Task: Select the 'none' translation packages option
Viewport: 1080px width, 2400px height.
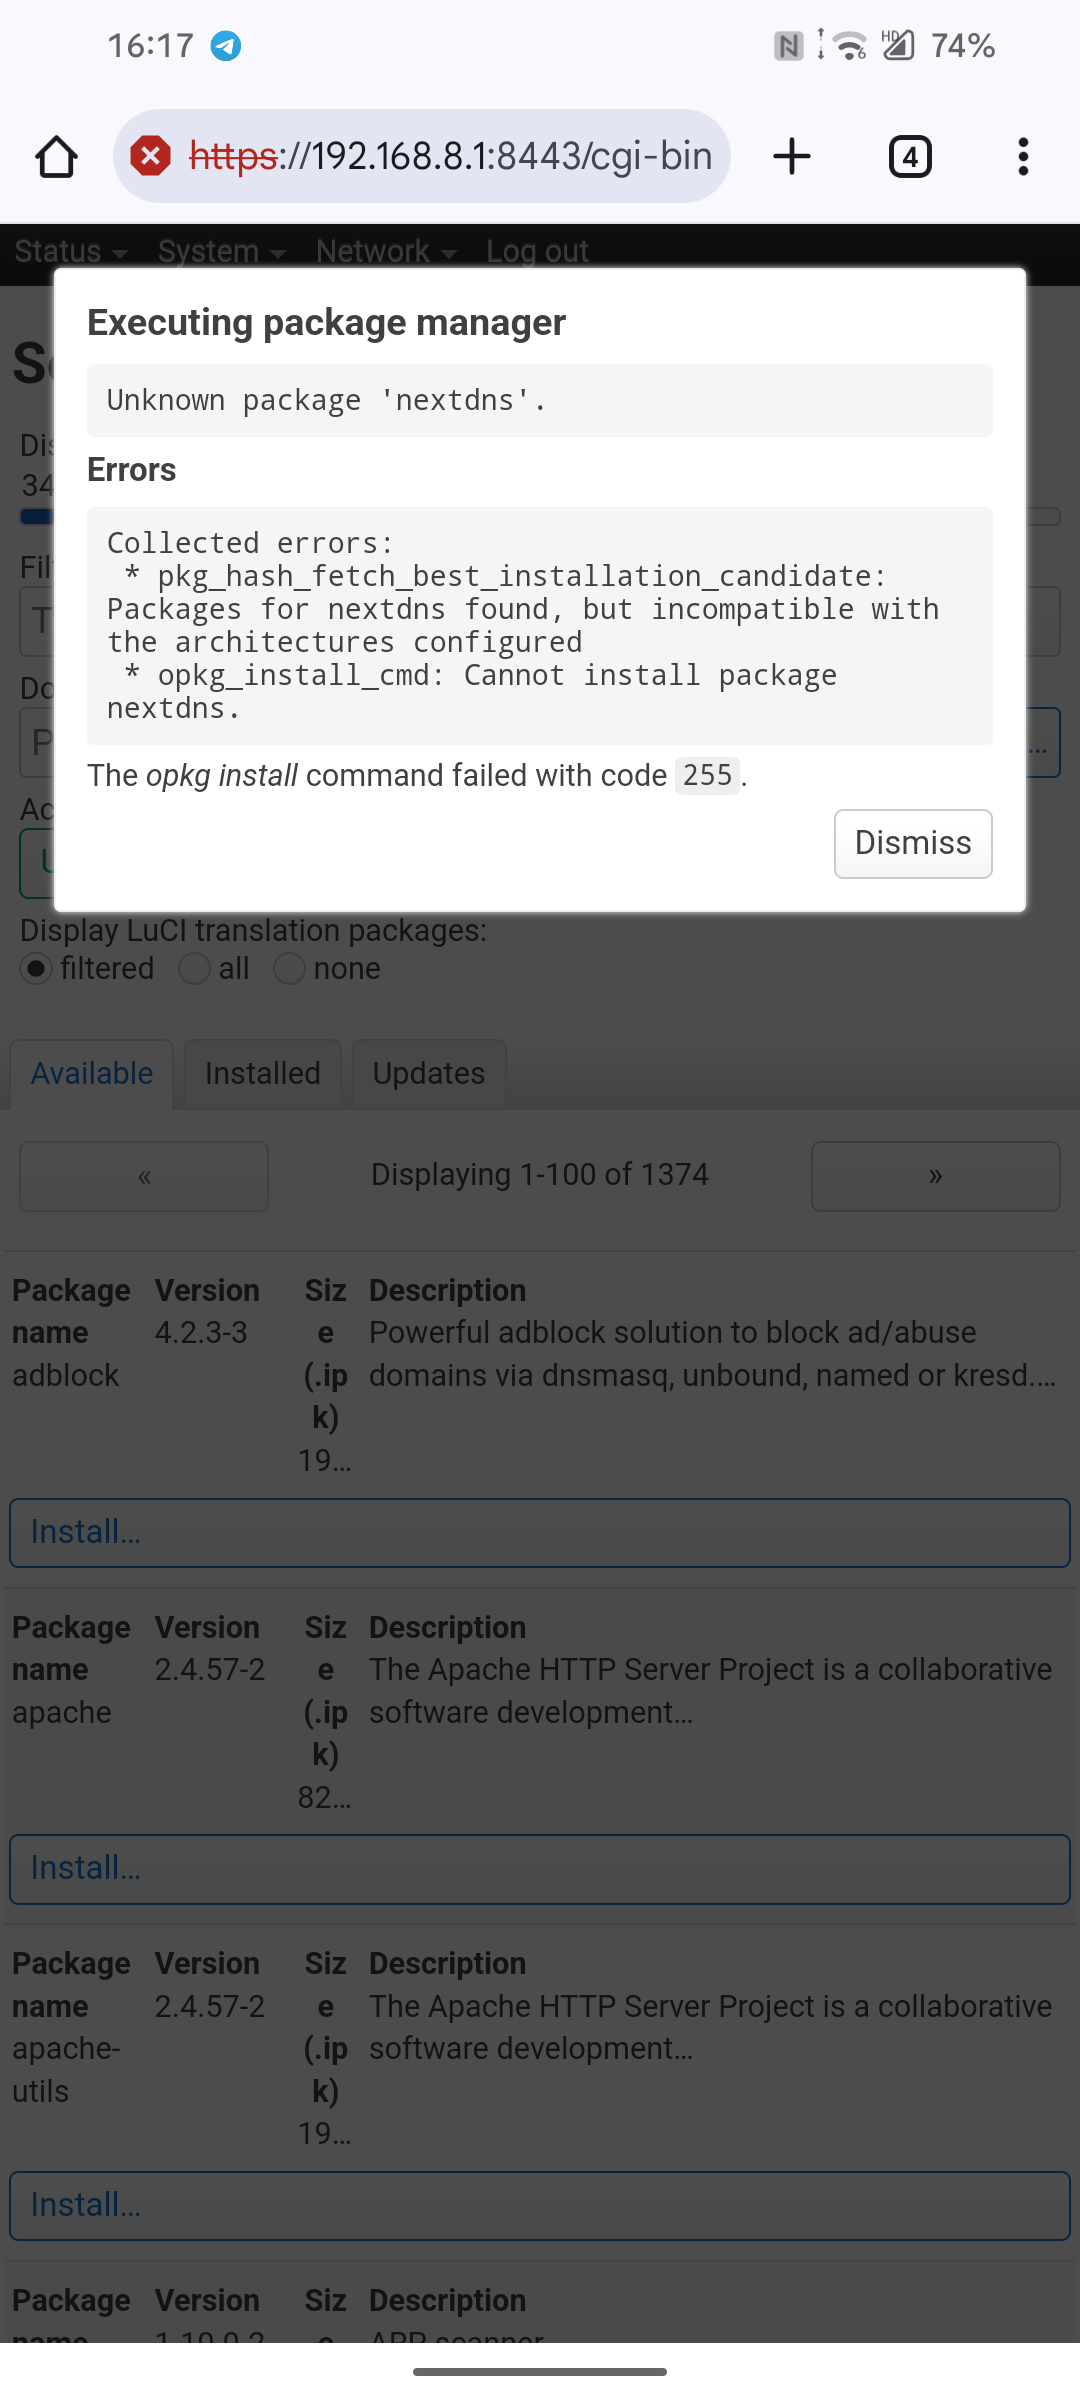Action: [289, 969]
